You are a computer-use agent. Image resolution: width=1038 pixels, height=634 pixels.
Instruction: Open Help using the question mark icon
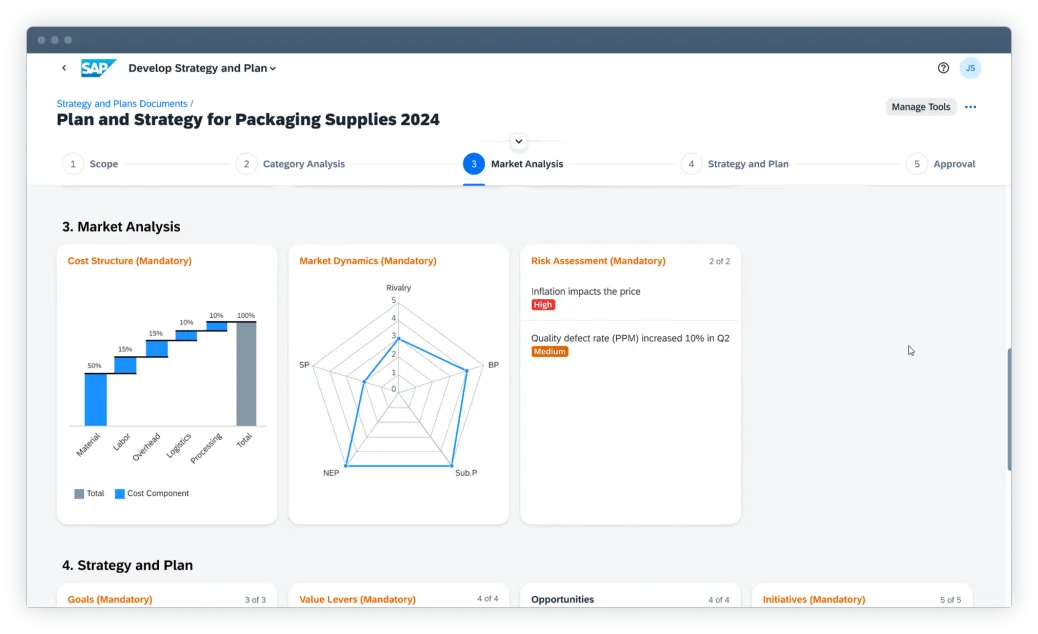pyautogui.click(x=942, y=68)
